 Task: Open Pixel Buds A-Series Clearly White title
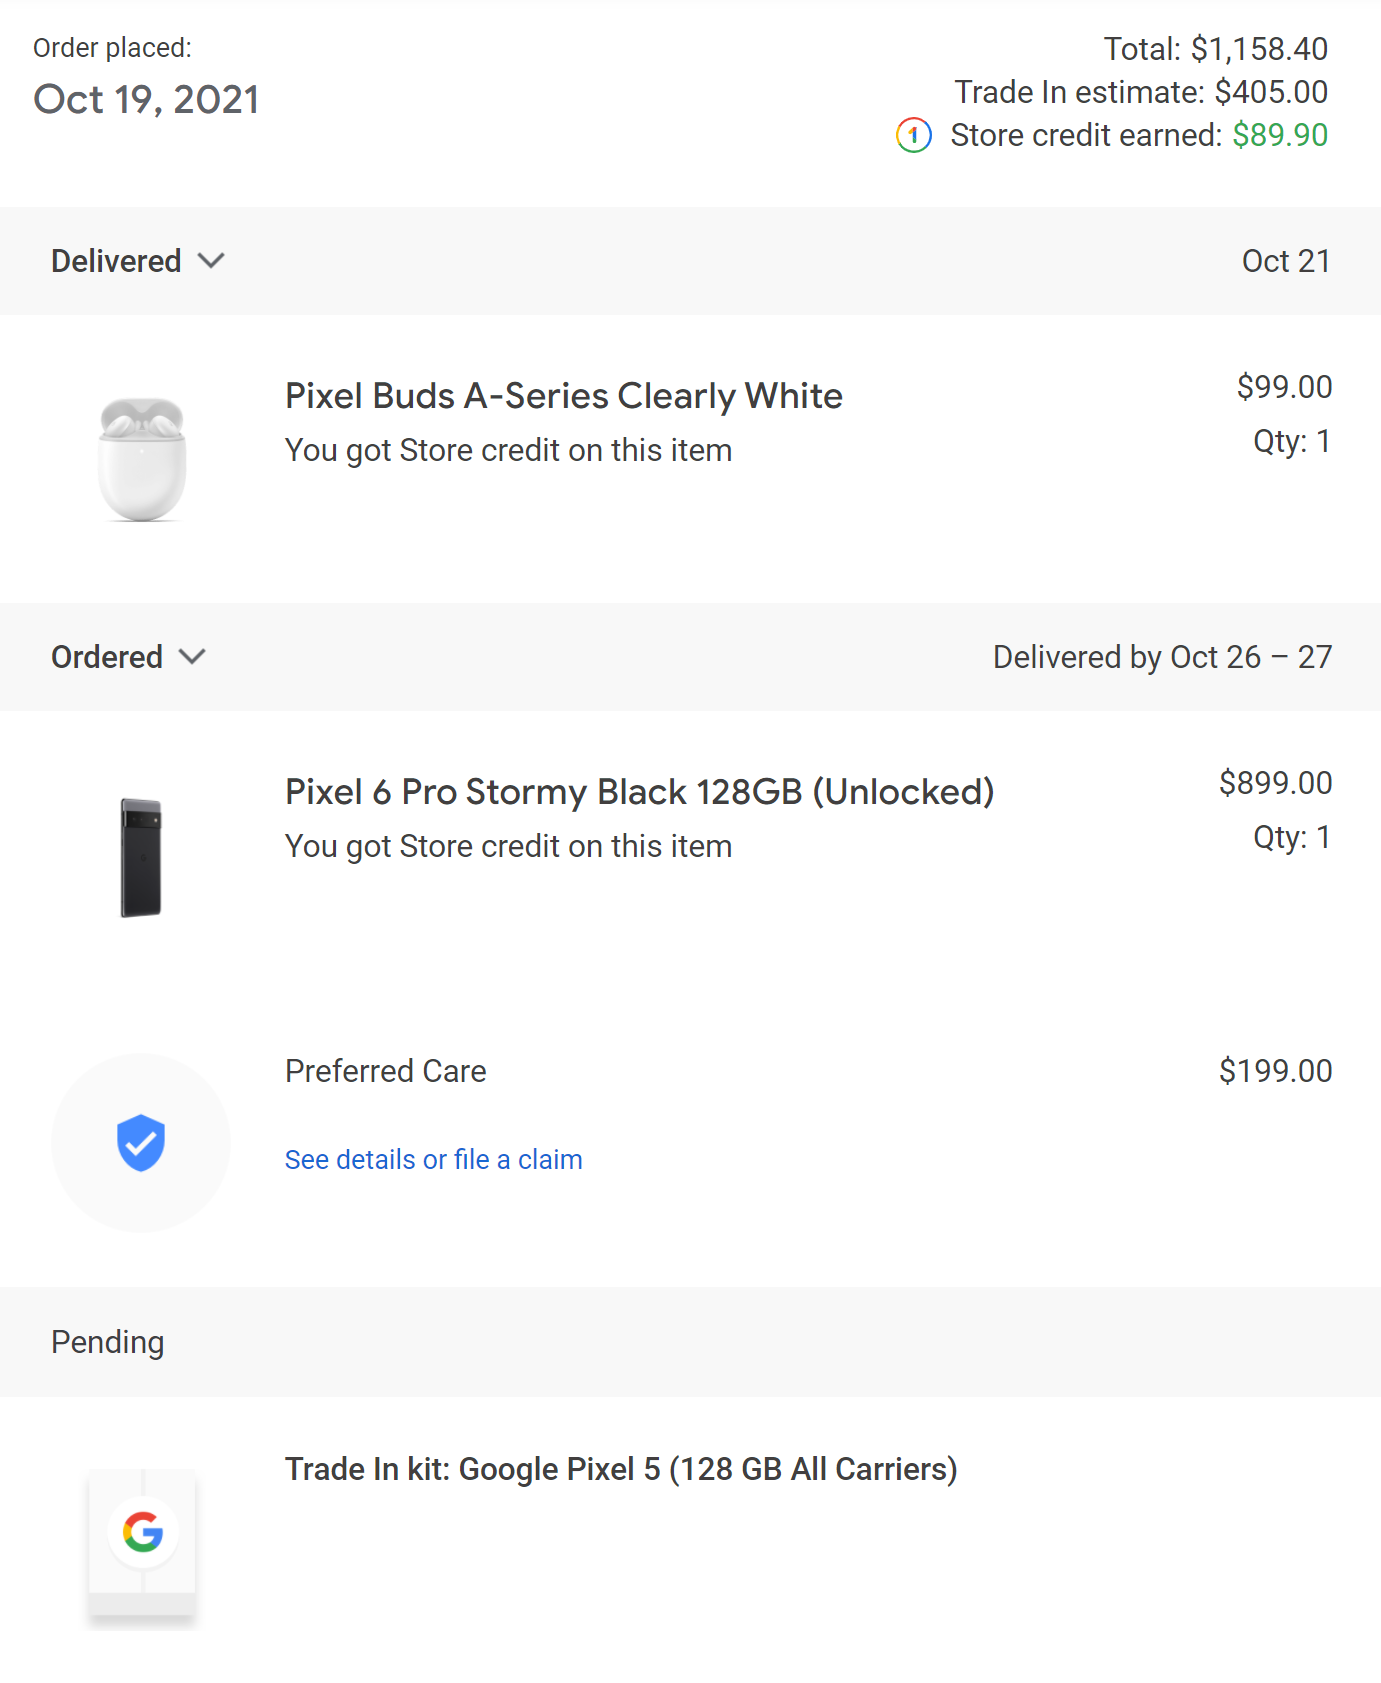[563, 396]
